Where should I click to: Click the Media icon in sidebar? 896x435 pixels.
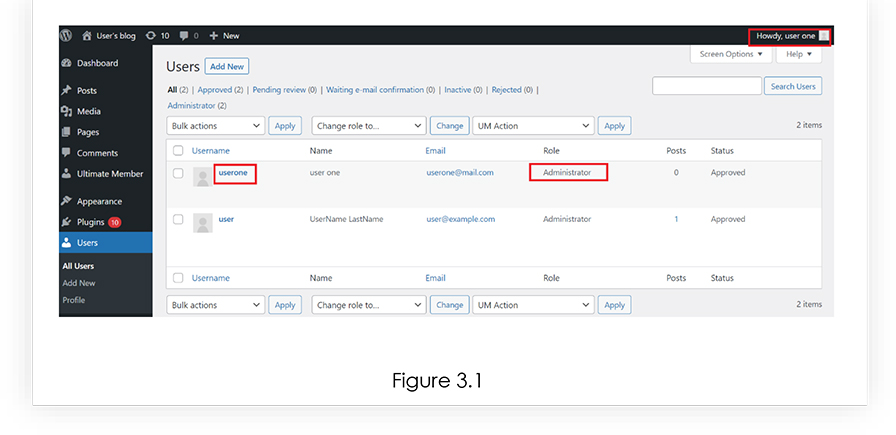[x=67, y=111]
